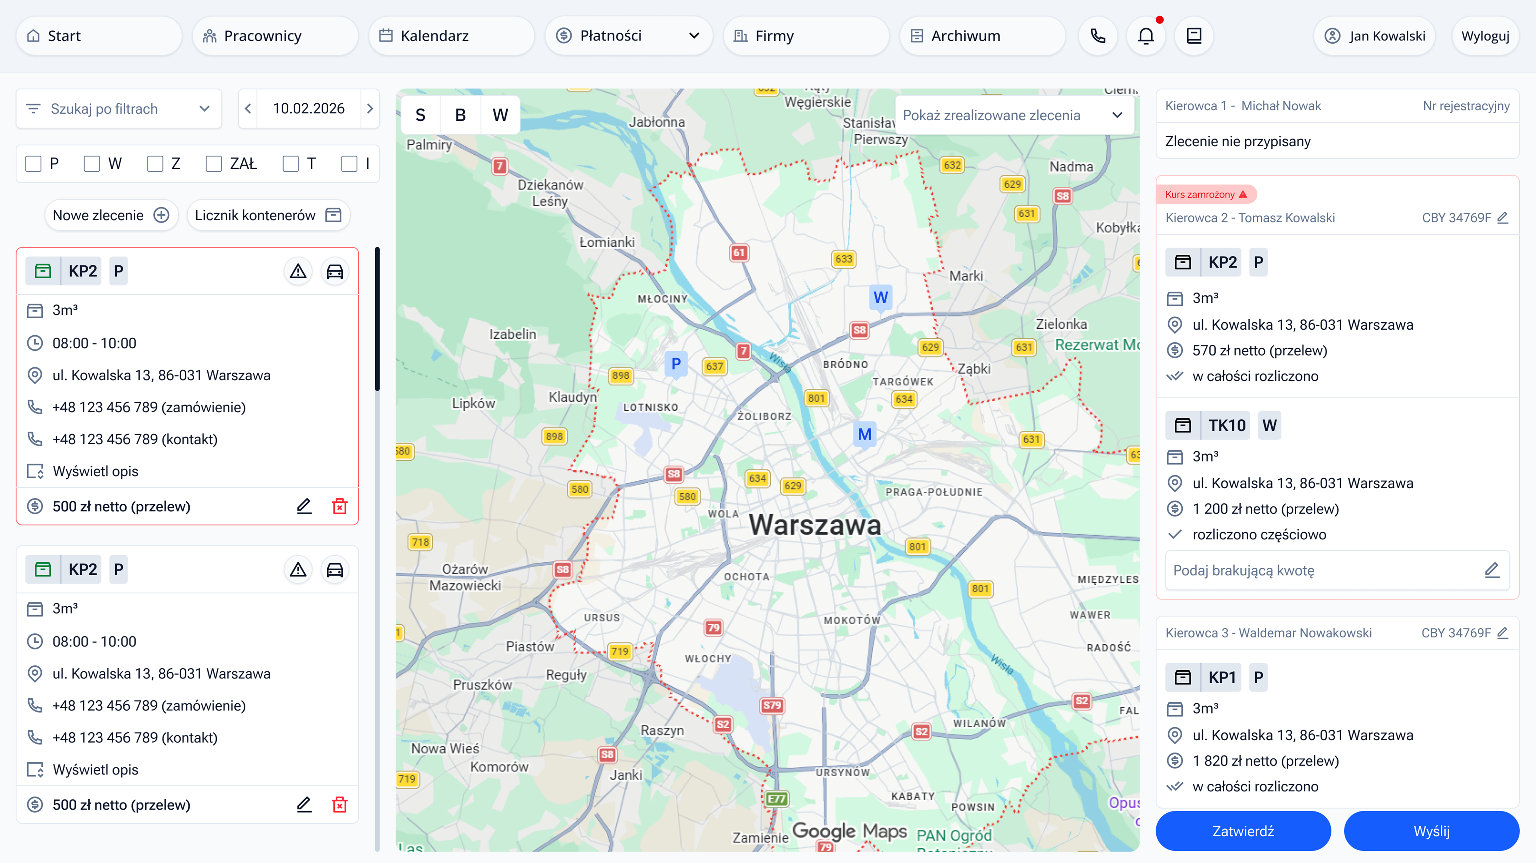Open the Płatności dropdown menu
Screen dimensions: 1539x863
coord(628,35)
